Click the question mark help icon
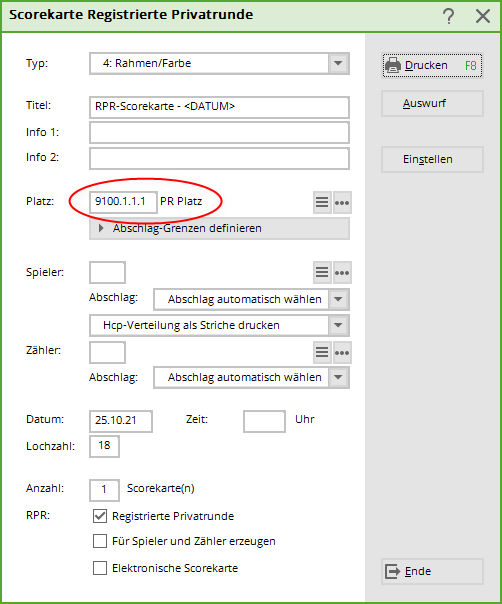Image resolution: width=502 pixels, height=604 pixels. [448, 16]
